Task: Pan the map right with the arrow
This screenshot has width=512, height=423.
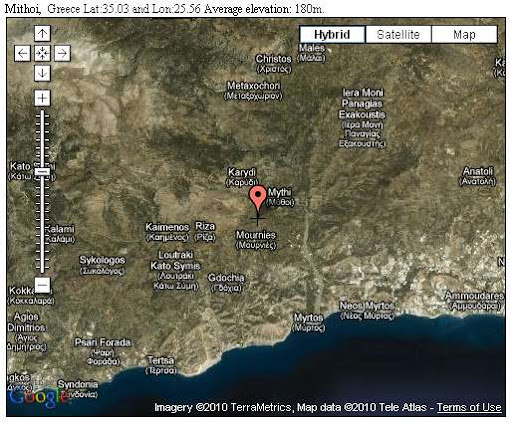Action: 62,53
